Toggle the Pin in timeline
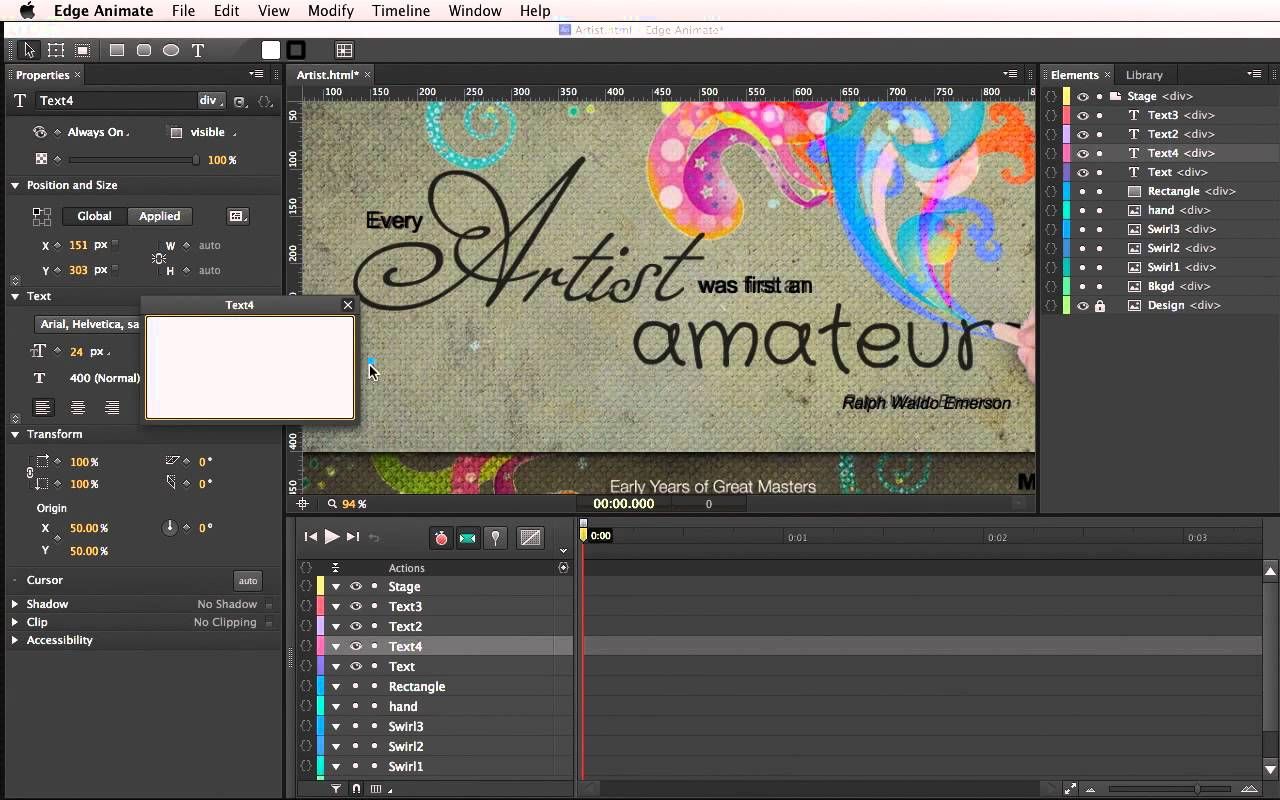 (495, 538)
